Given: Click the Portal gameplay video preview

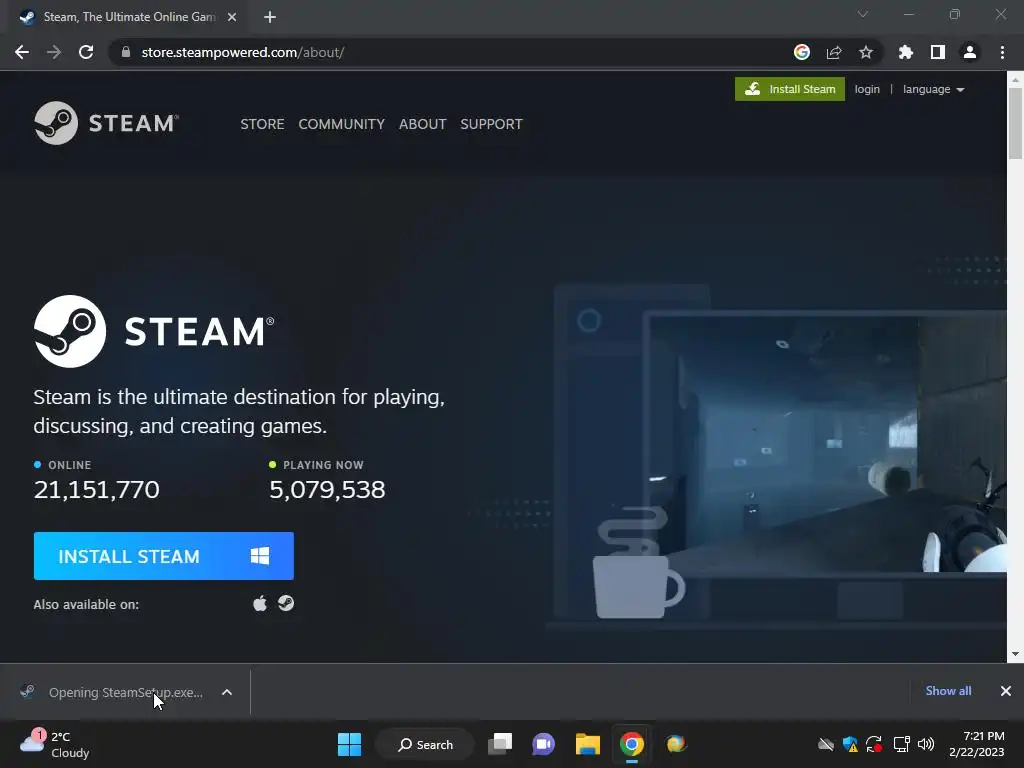Looking at the screenshot, I should click(826, 445).
